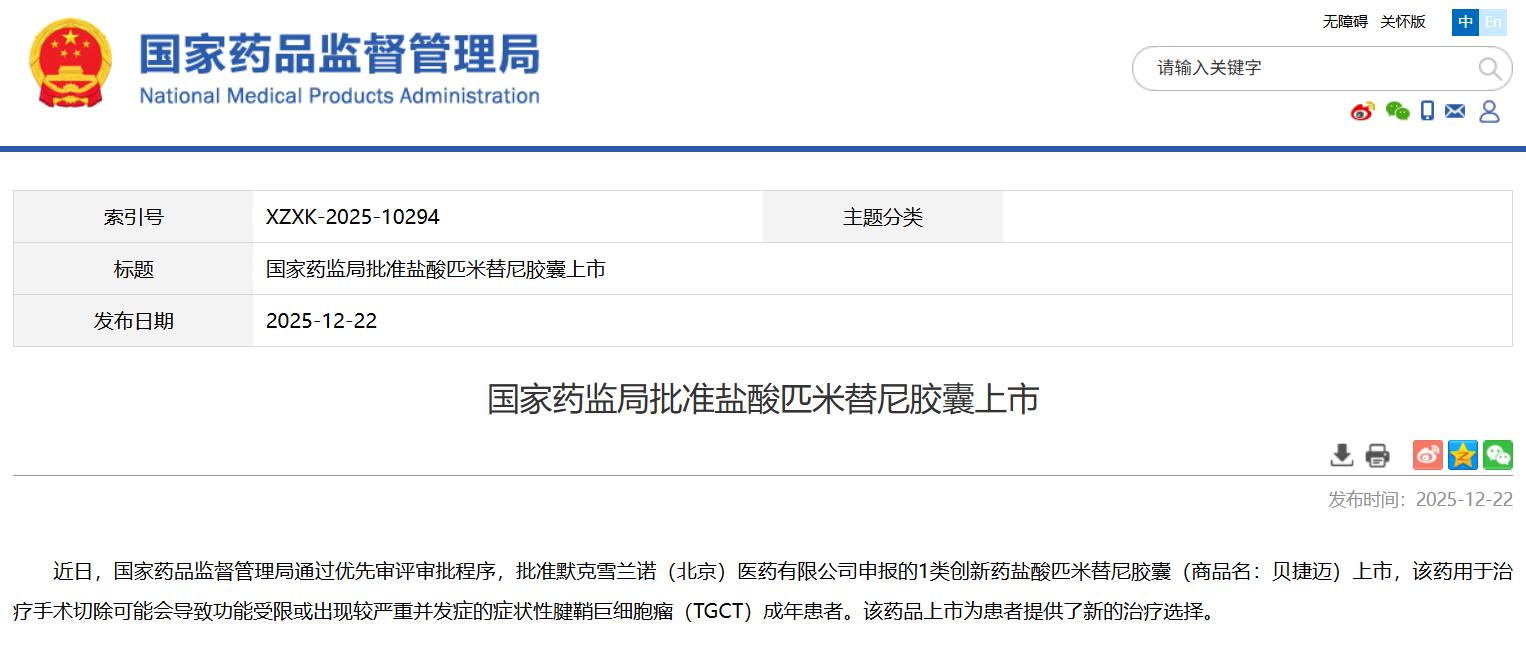1526x646 pixels.
Task: Click the 主题分类 header cell
Action: point(882,217)
